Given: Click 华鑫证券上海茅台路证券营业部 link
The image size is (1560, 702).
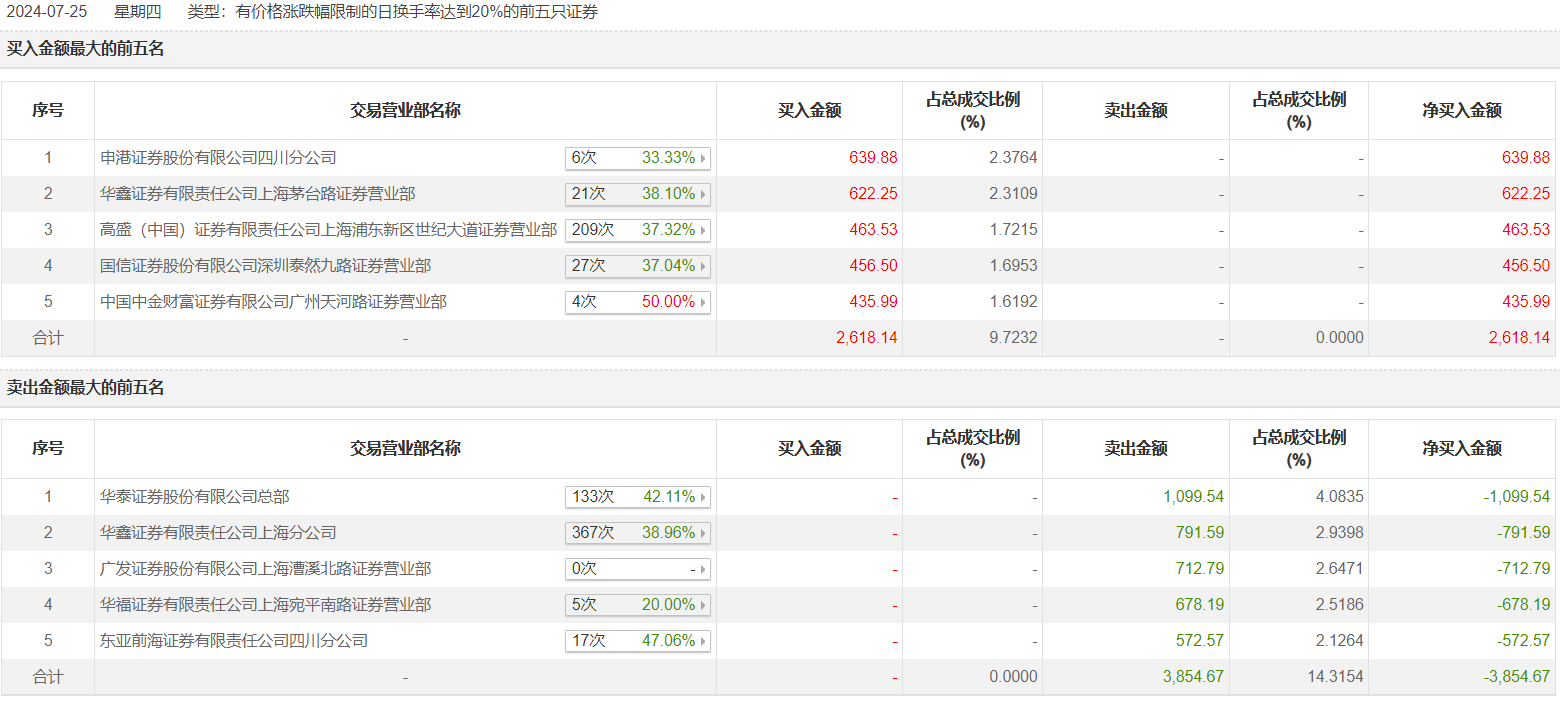Looking at the screenshot, I should (x=258, y=194).
